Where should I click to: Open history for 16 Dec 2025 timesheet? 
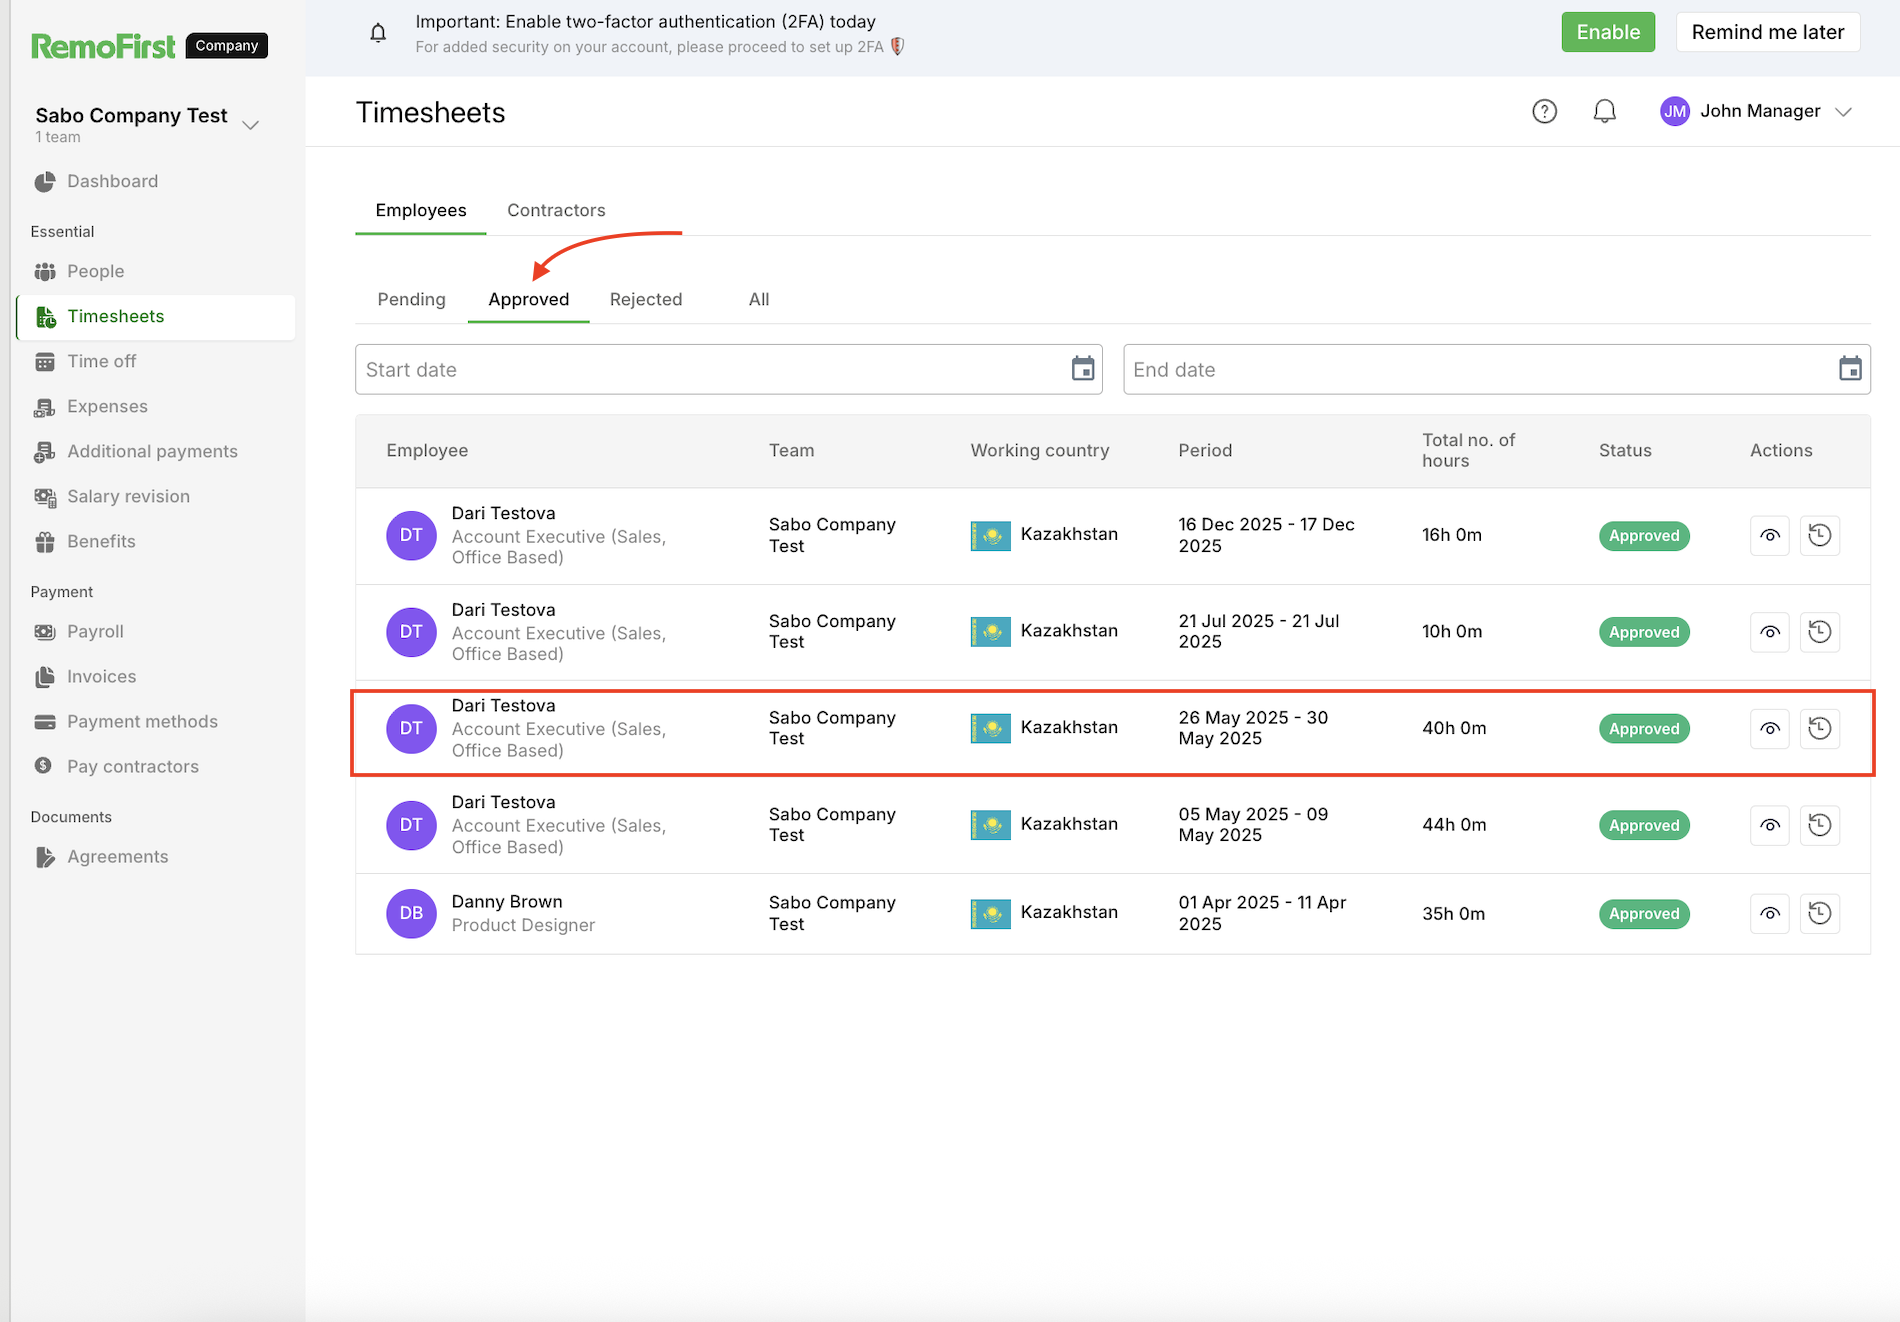pos(1819,535)
